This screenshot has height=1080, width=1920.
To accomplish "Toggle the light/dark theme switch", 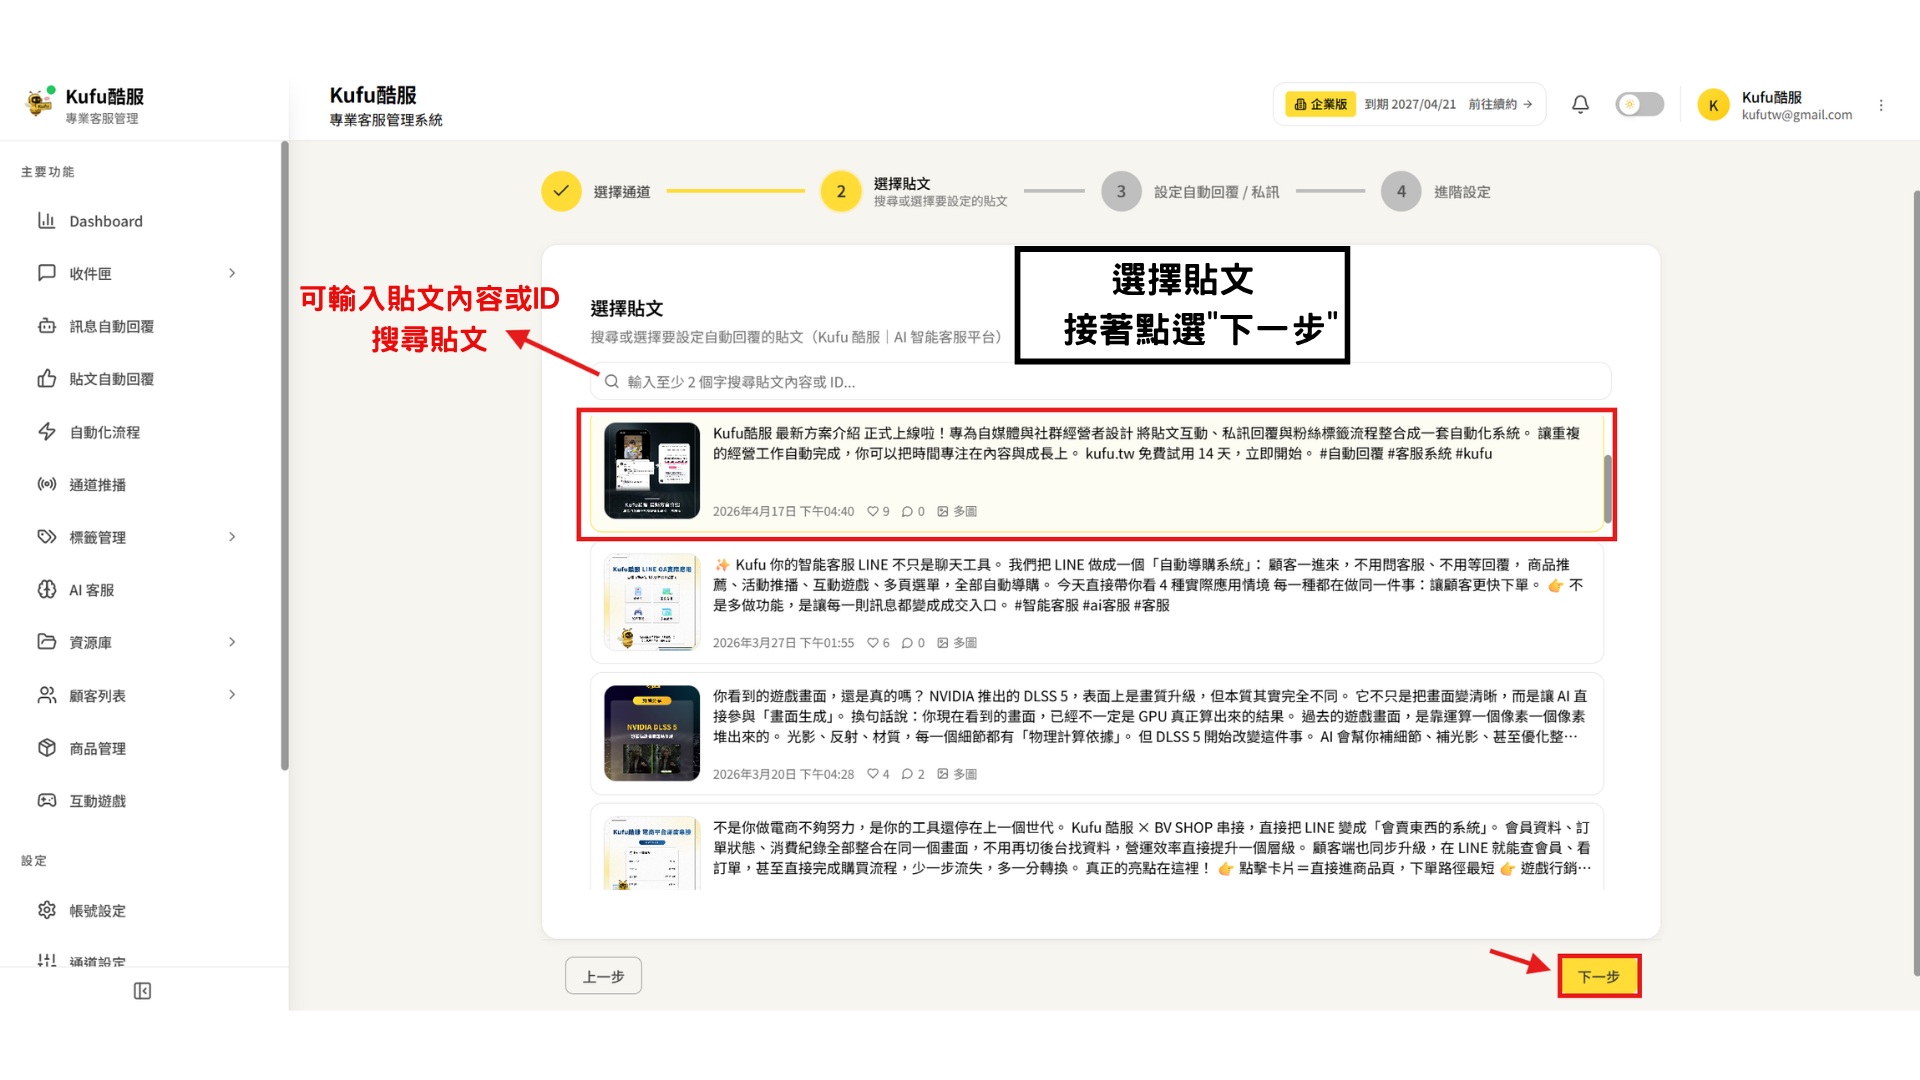I will [1639, 104].
